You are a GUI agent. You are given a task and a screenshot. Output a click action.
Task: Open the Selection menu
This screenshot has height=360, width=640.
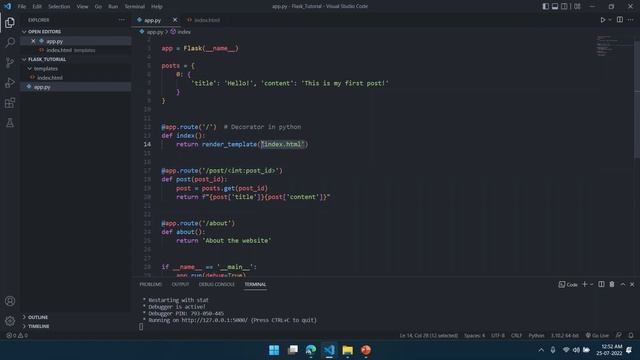click(59, 7)
